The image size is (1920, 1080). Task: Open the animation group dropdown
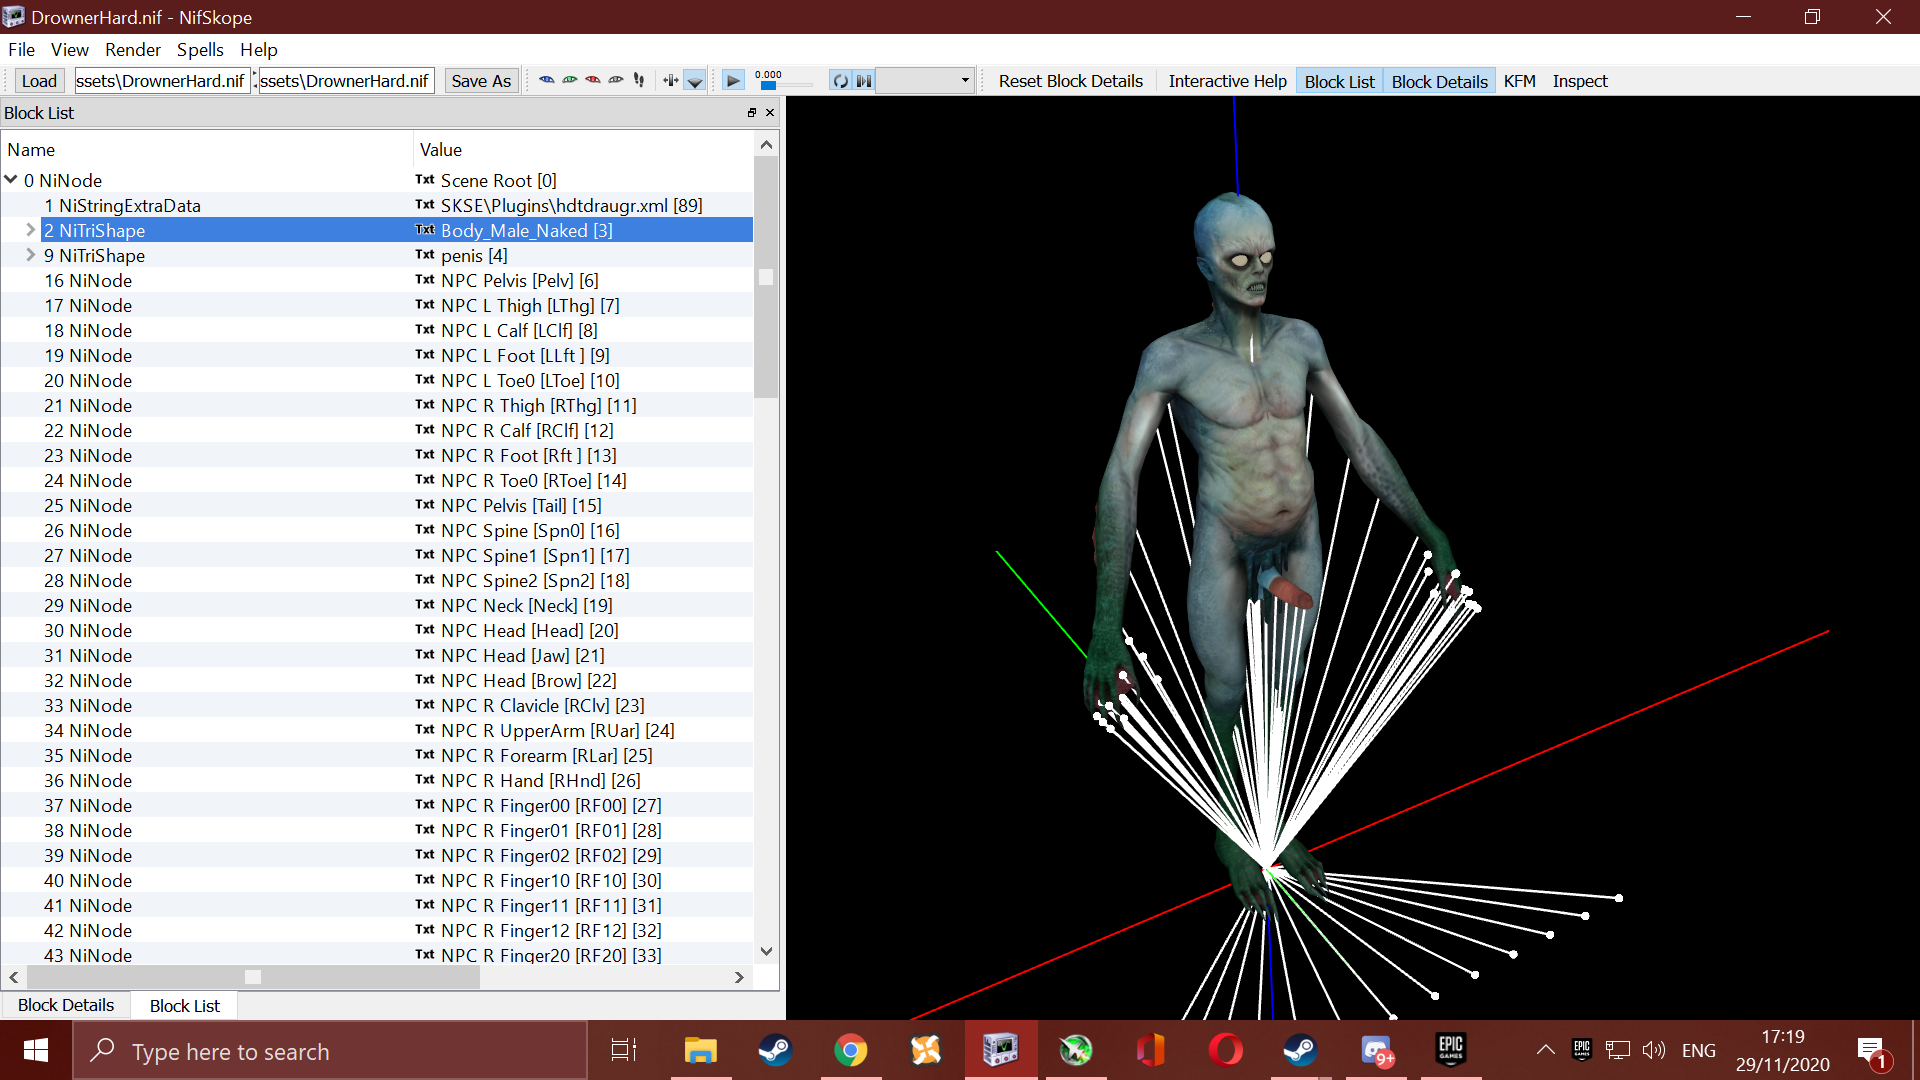click(x=925, y=81)
